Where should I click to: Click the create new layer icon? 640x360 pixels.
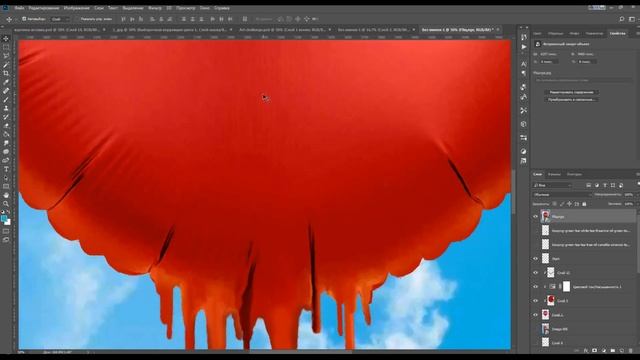tap(622, 351)
